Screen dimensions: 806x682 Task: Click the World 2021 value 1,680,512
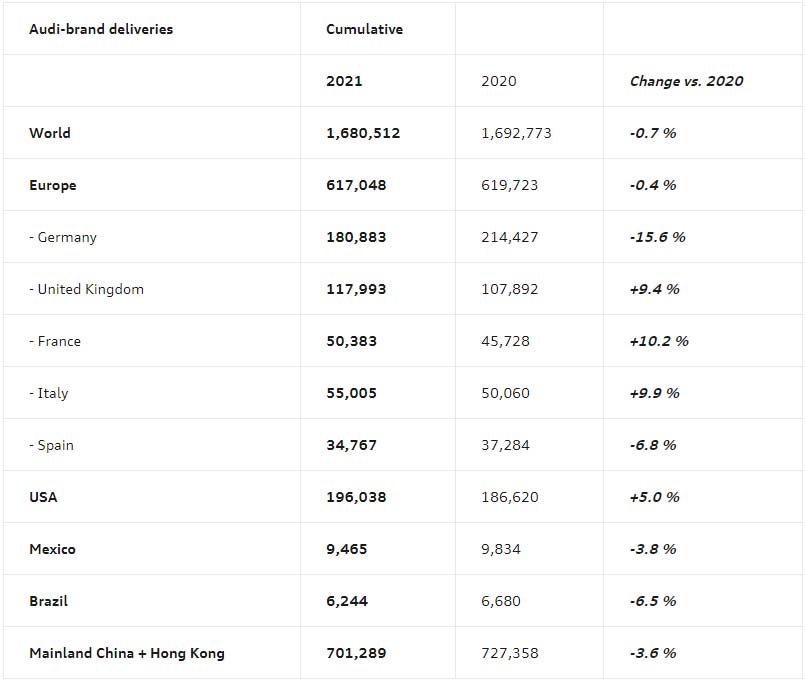363,133
